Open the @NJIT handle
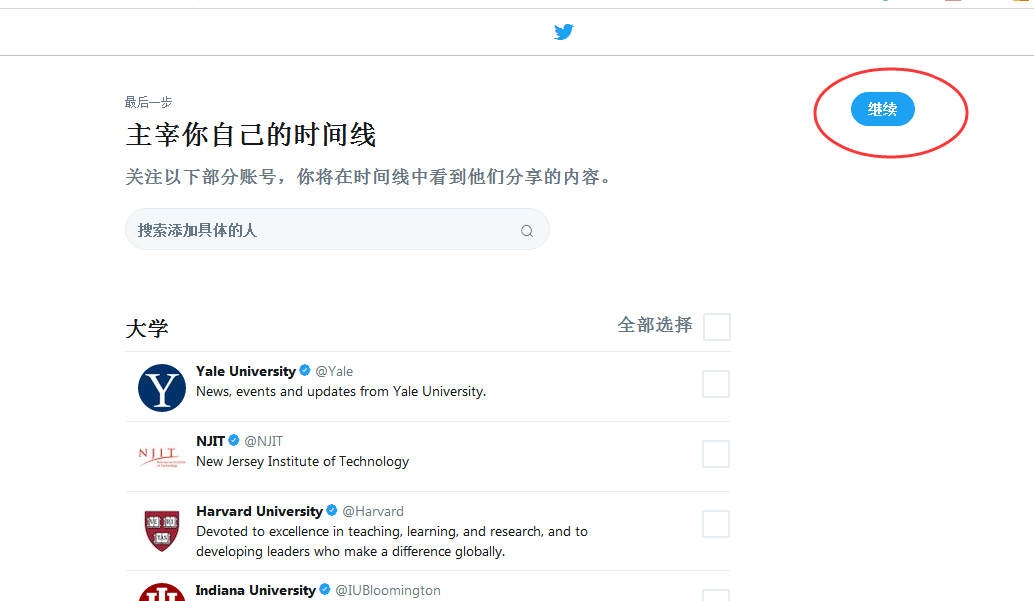The image size is (1034, 601). coord(264,441)
